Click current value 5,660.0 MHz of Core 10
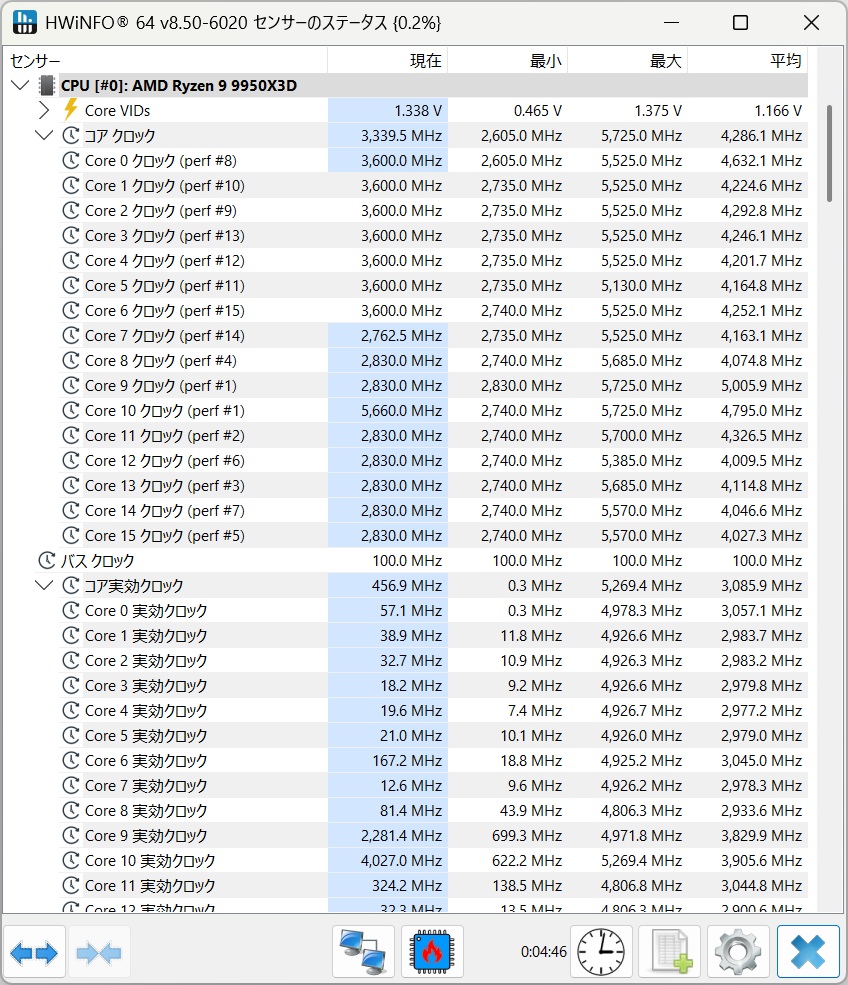Image resolution: width=848 pixels, height=985 pixels. click(x=401, y=411)
